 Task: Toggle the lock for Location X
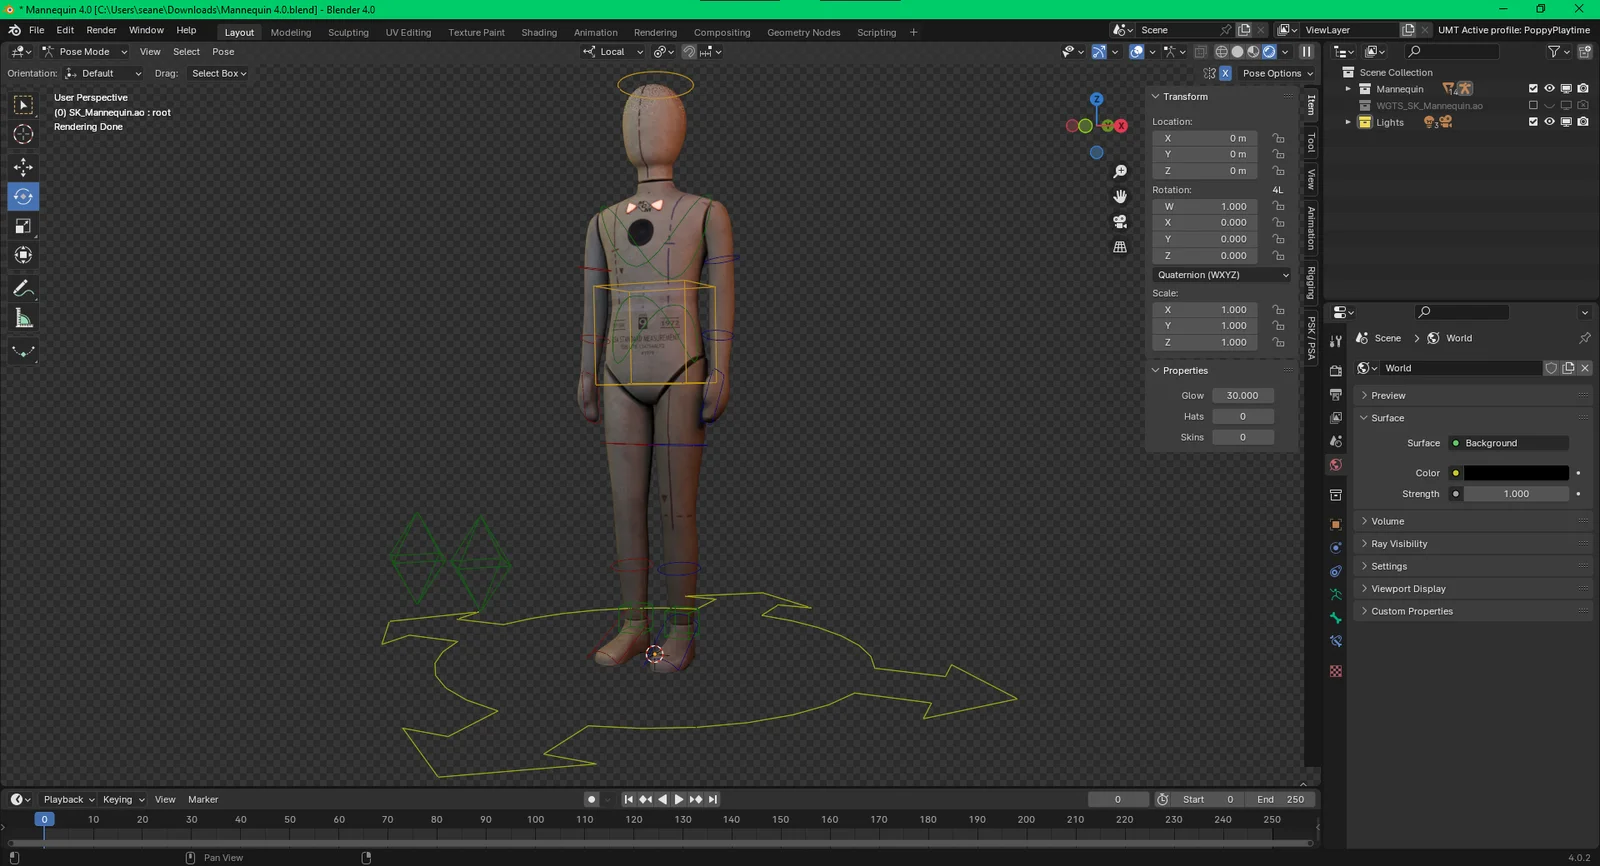click(1278, 138)
